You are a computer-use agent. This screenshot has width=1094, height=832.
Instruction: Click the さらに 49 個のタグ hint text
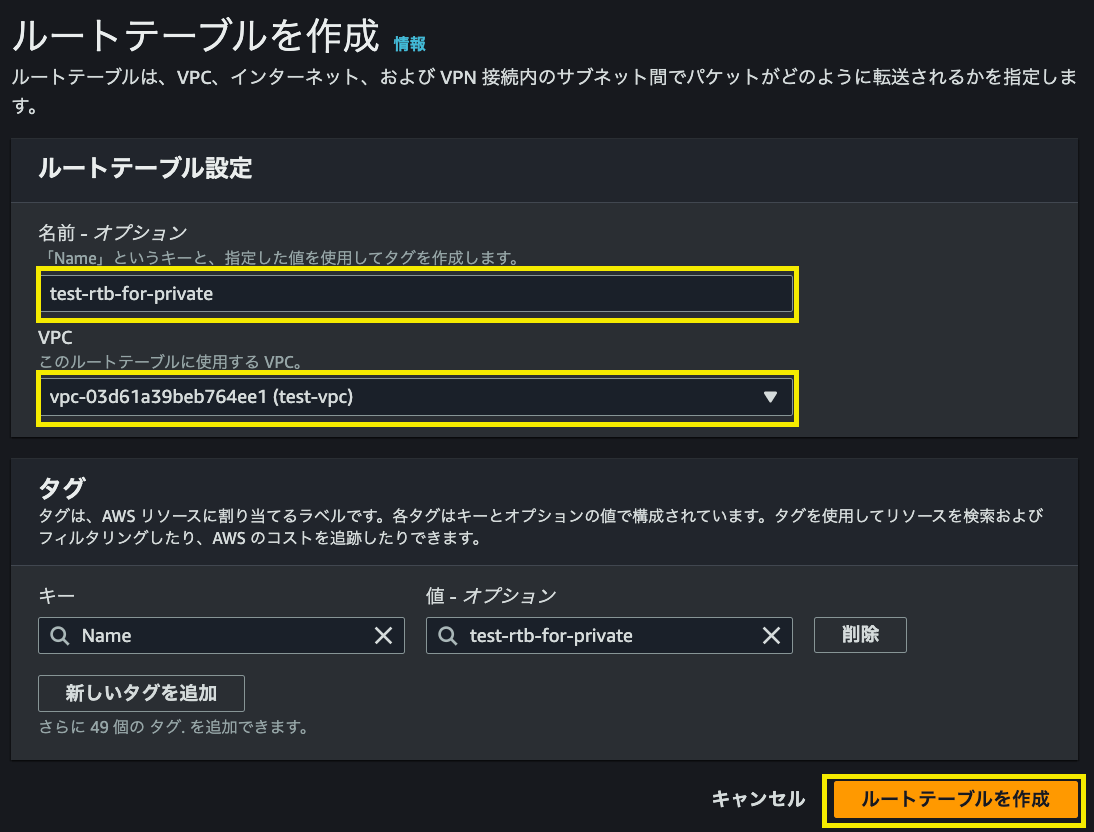pos(174,727)
